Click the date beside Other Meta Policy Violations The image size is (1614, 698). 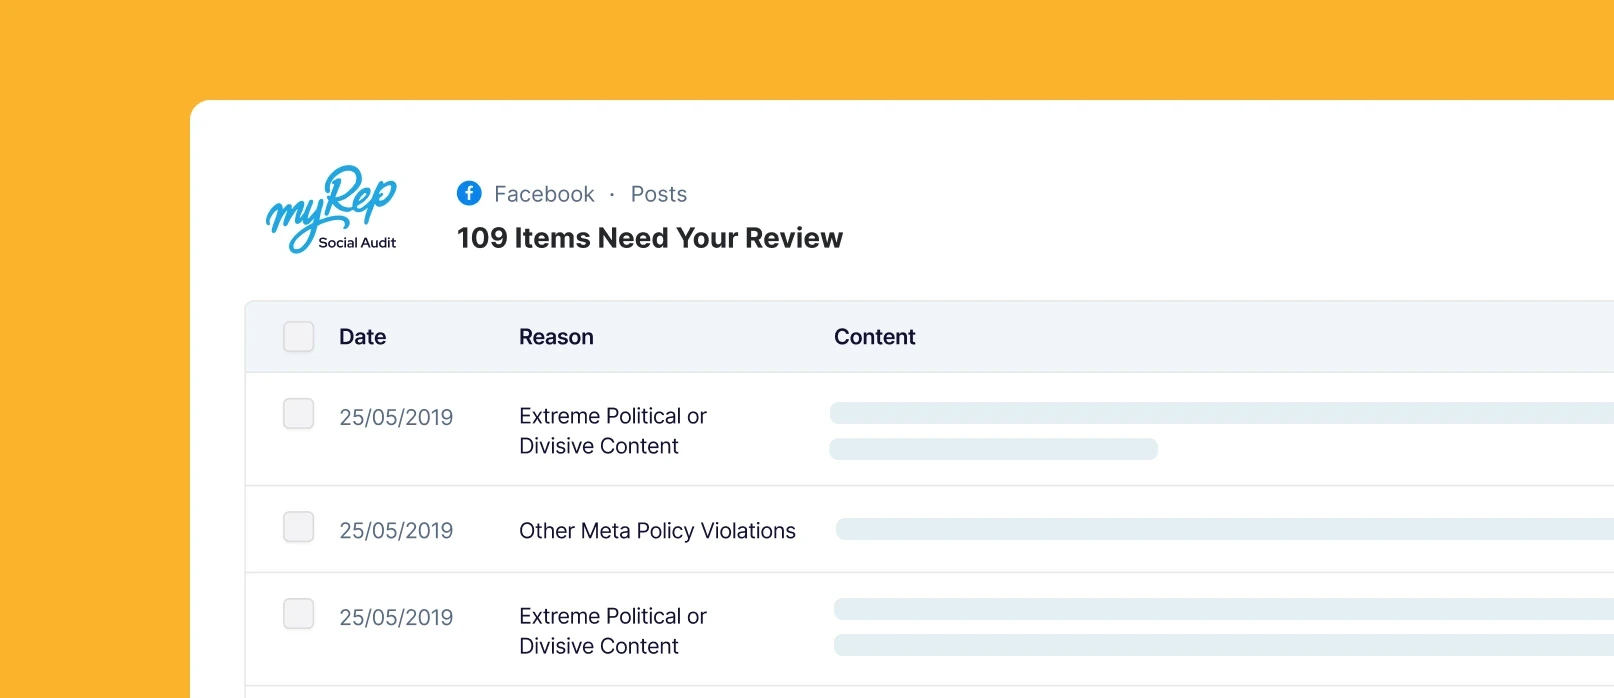tap(396, 531)
